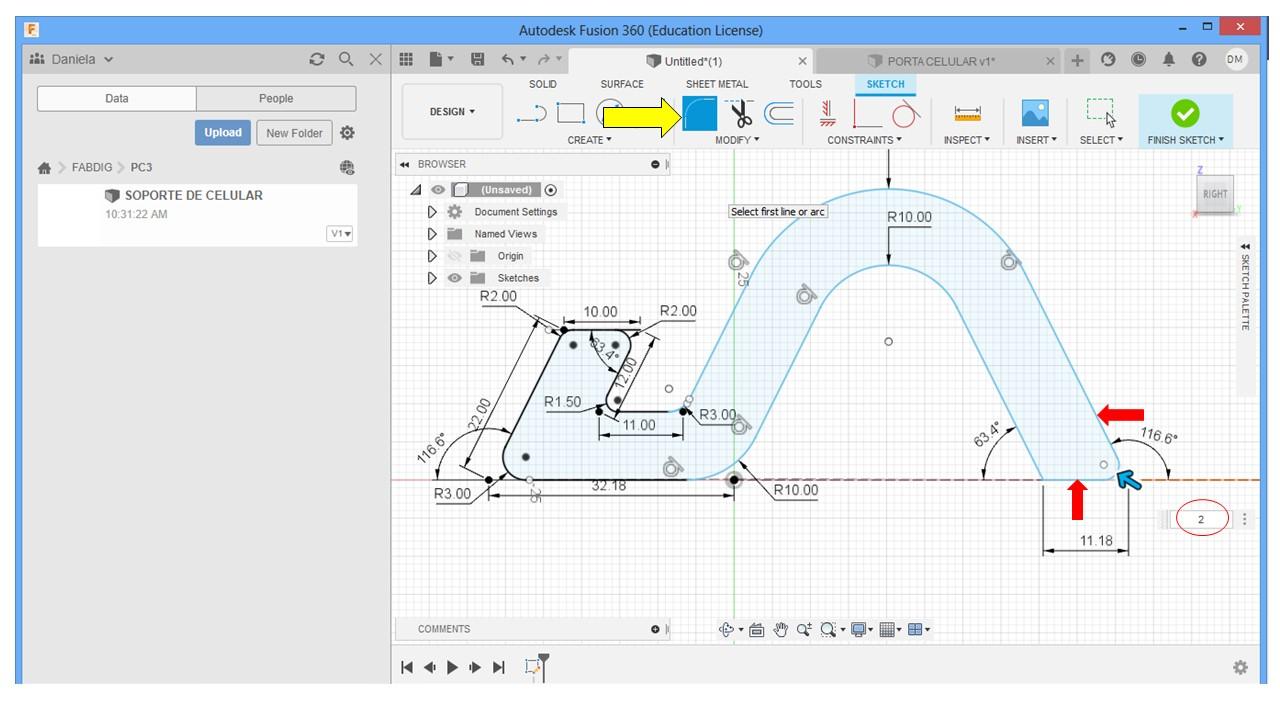The height and width of the screenshot is (720, 1280).
Task: Expand the Comments panel
Action: coord(656,629)
